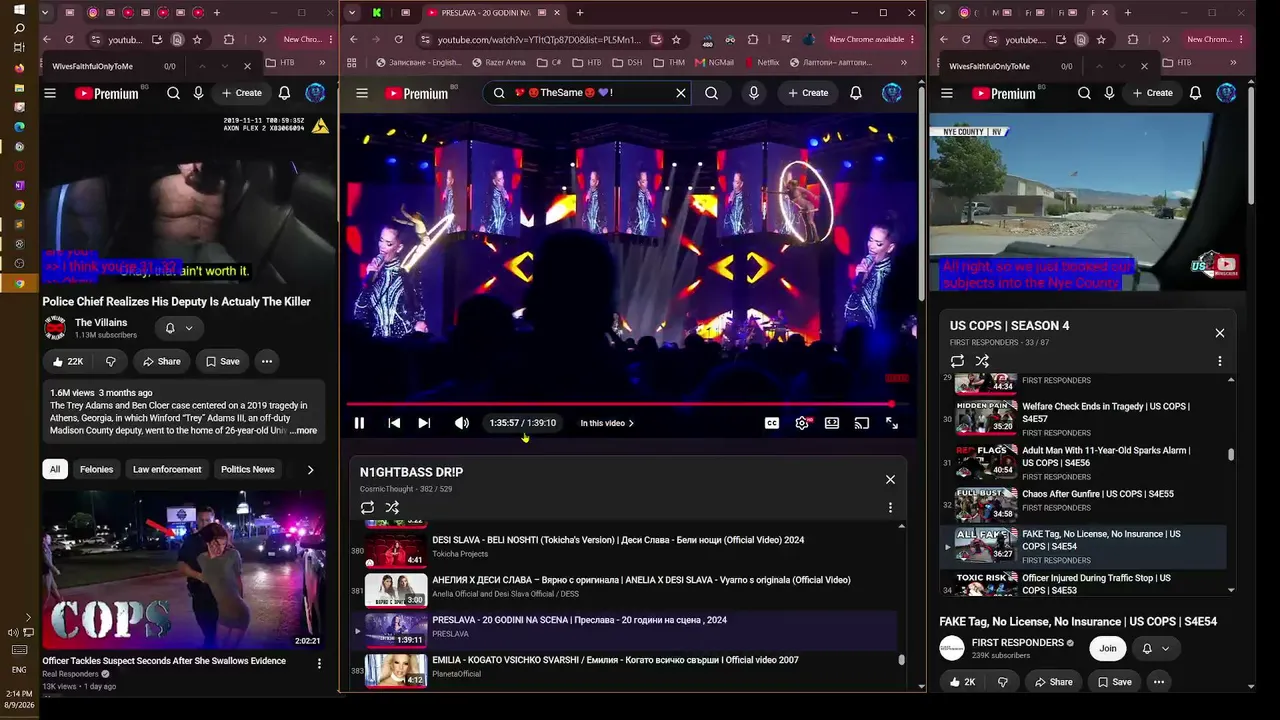Open the NGMail bookmark
Screen dimensions: 1280x720
click(714, 62)
